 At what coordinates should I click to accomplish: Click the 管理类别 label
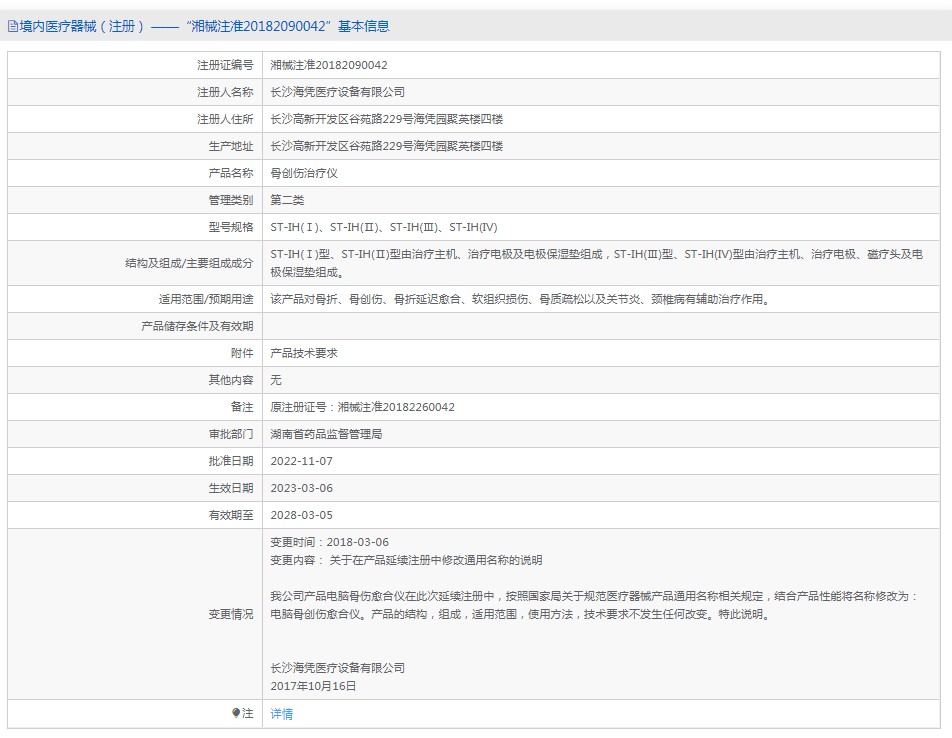[231, 200]
